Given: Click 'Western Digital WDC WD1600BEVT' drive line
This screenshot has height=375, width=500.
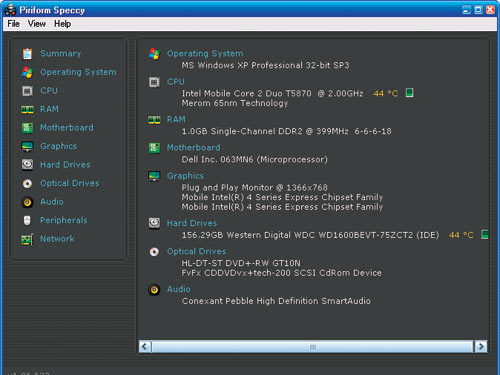Looking at the screenshot, I should point(310,235).
